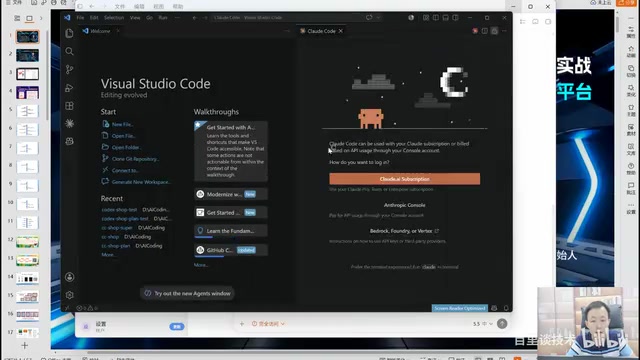Open recent project cc-shop-super
The width and height of the screenshot is (640, 360).
click(x=117, y=228)
